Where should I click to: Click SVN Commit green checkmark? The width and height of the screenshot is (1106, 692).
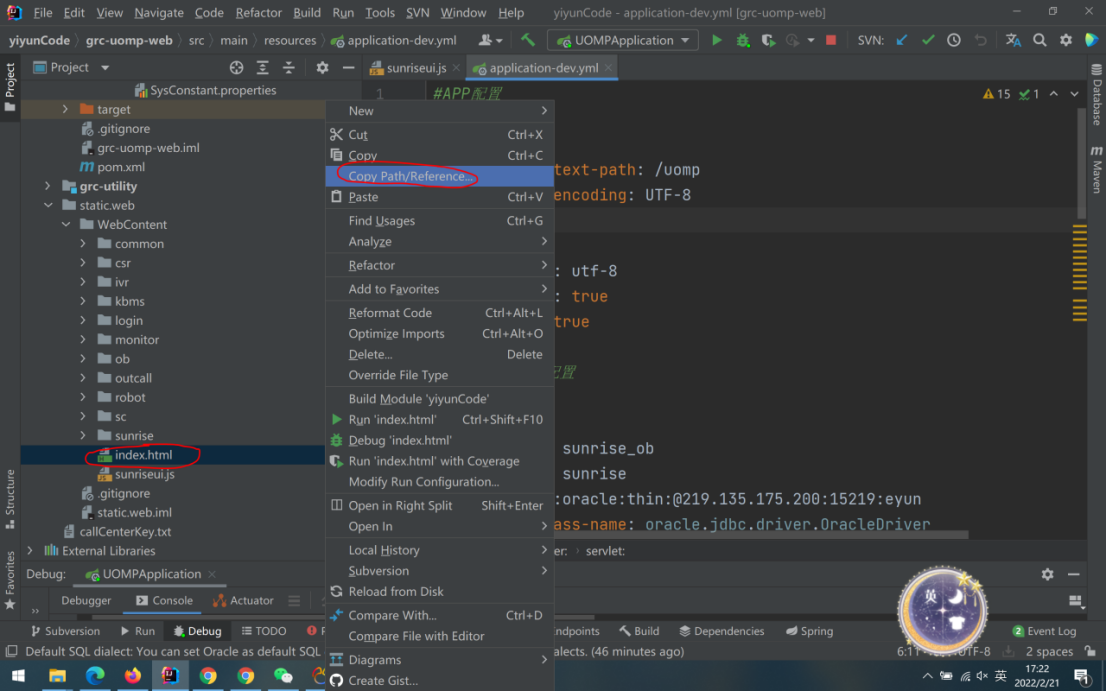click(x=928, y=40)
